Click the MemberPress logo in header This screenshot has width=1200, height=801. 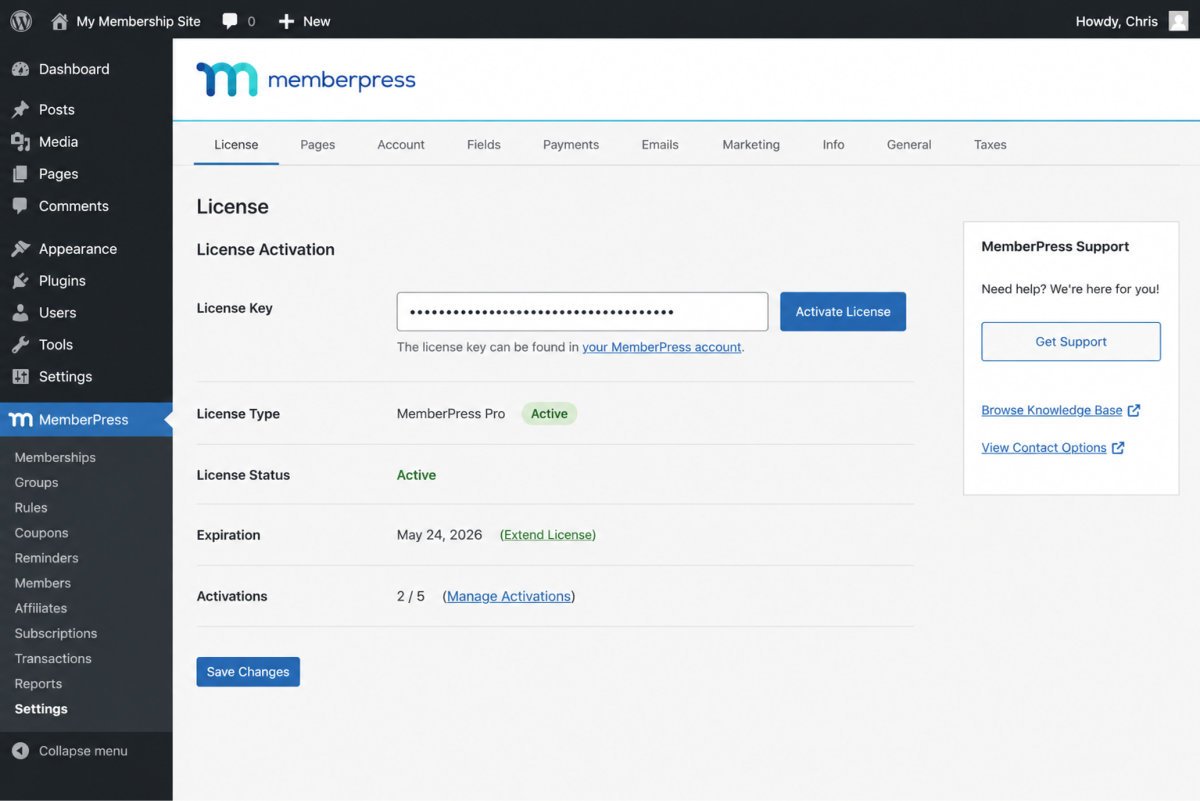306,80
